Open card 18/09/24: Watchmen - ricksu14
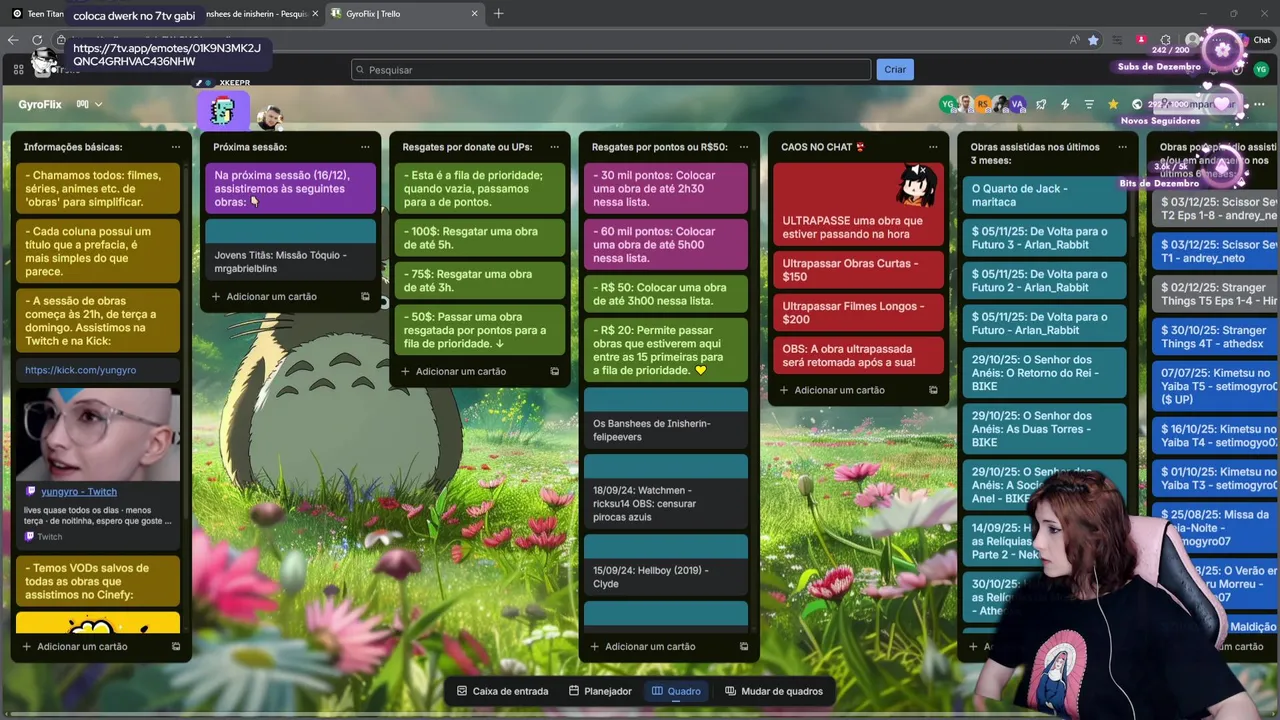This screenshot has width=1280, height=720. [x=665, y=491]
